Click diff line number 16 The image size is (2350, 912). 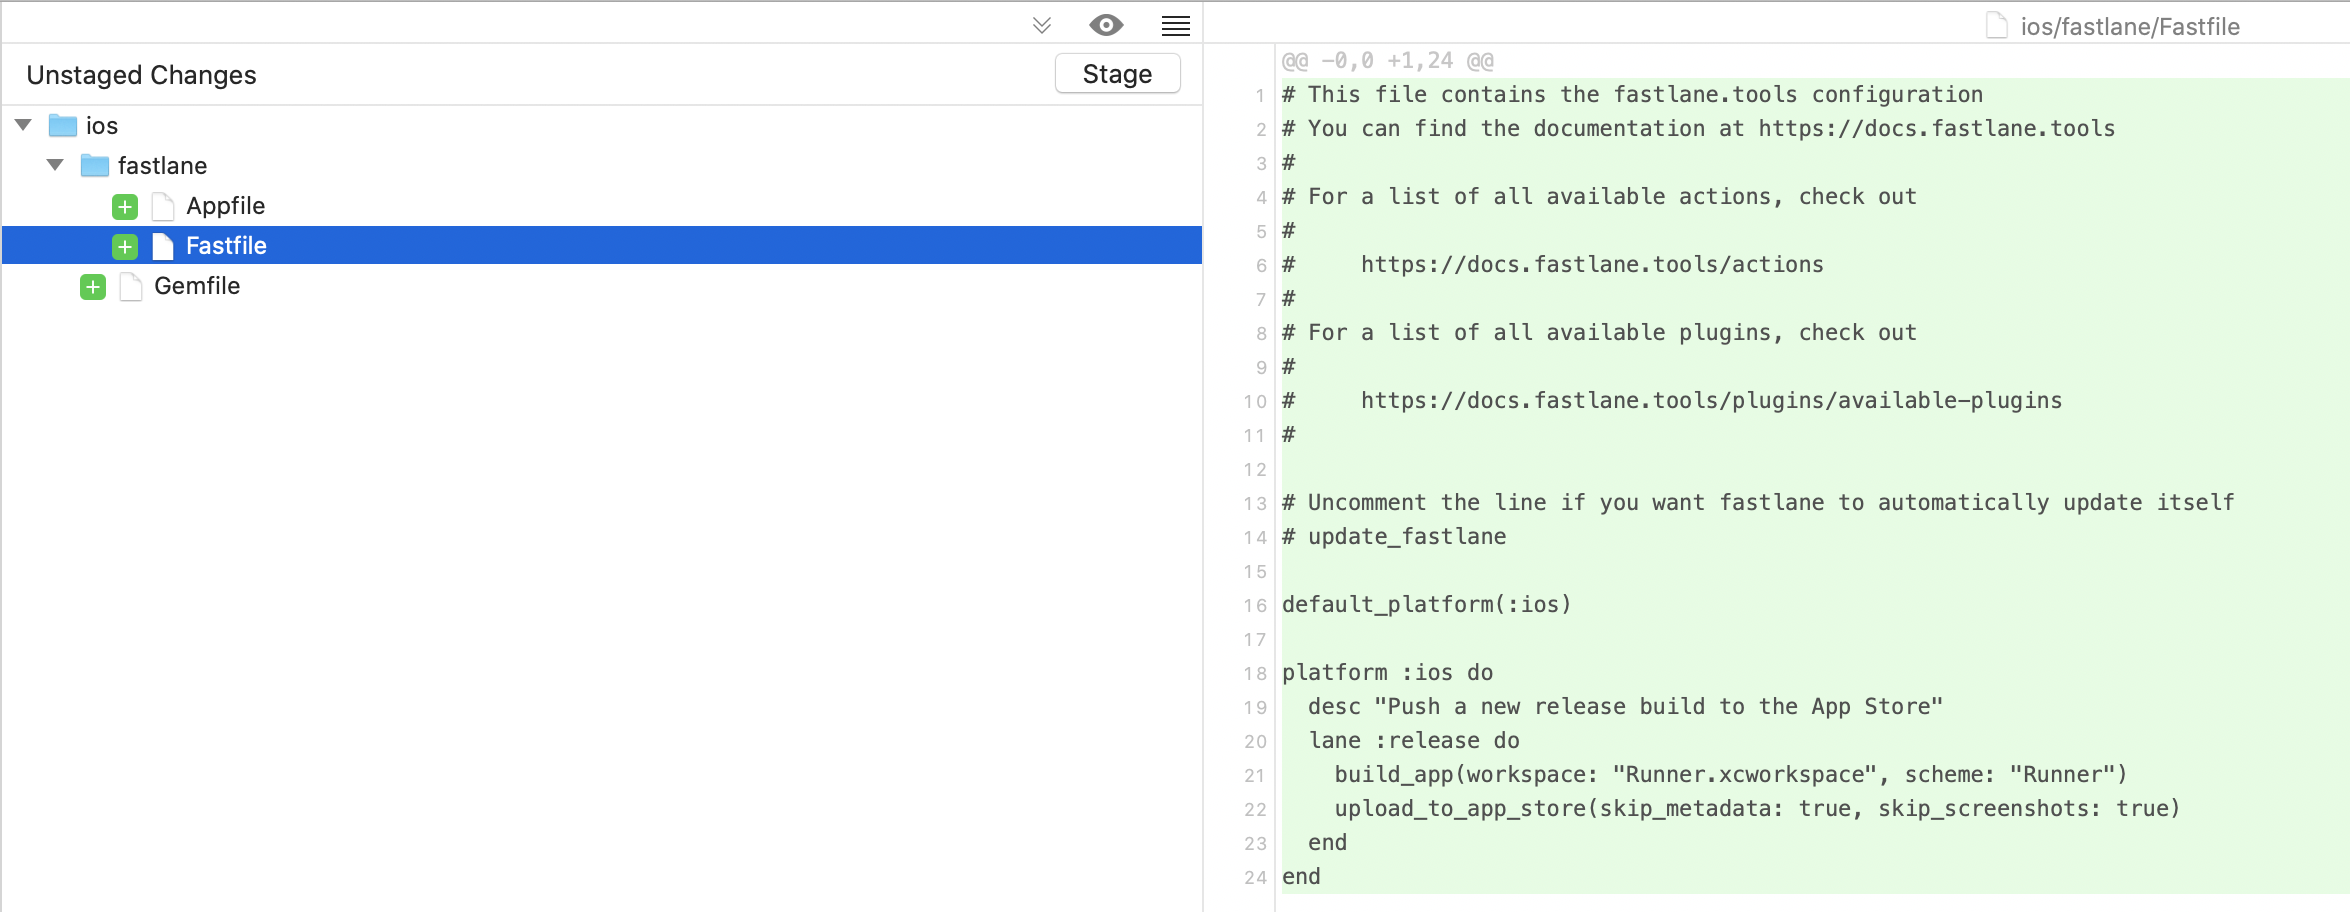click(1255, 606)
